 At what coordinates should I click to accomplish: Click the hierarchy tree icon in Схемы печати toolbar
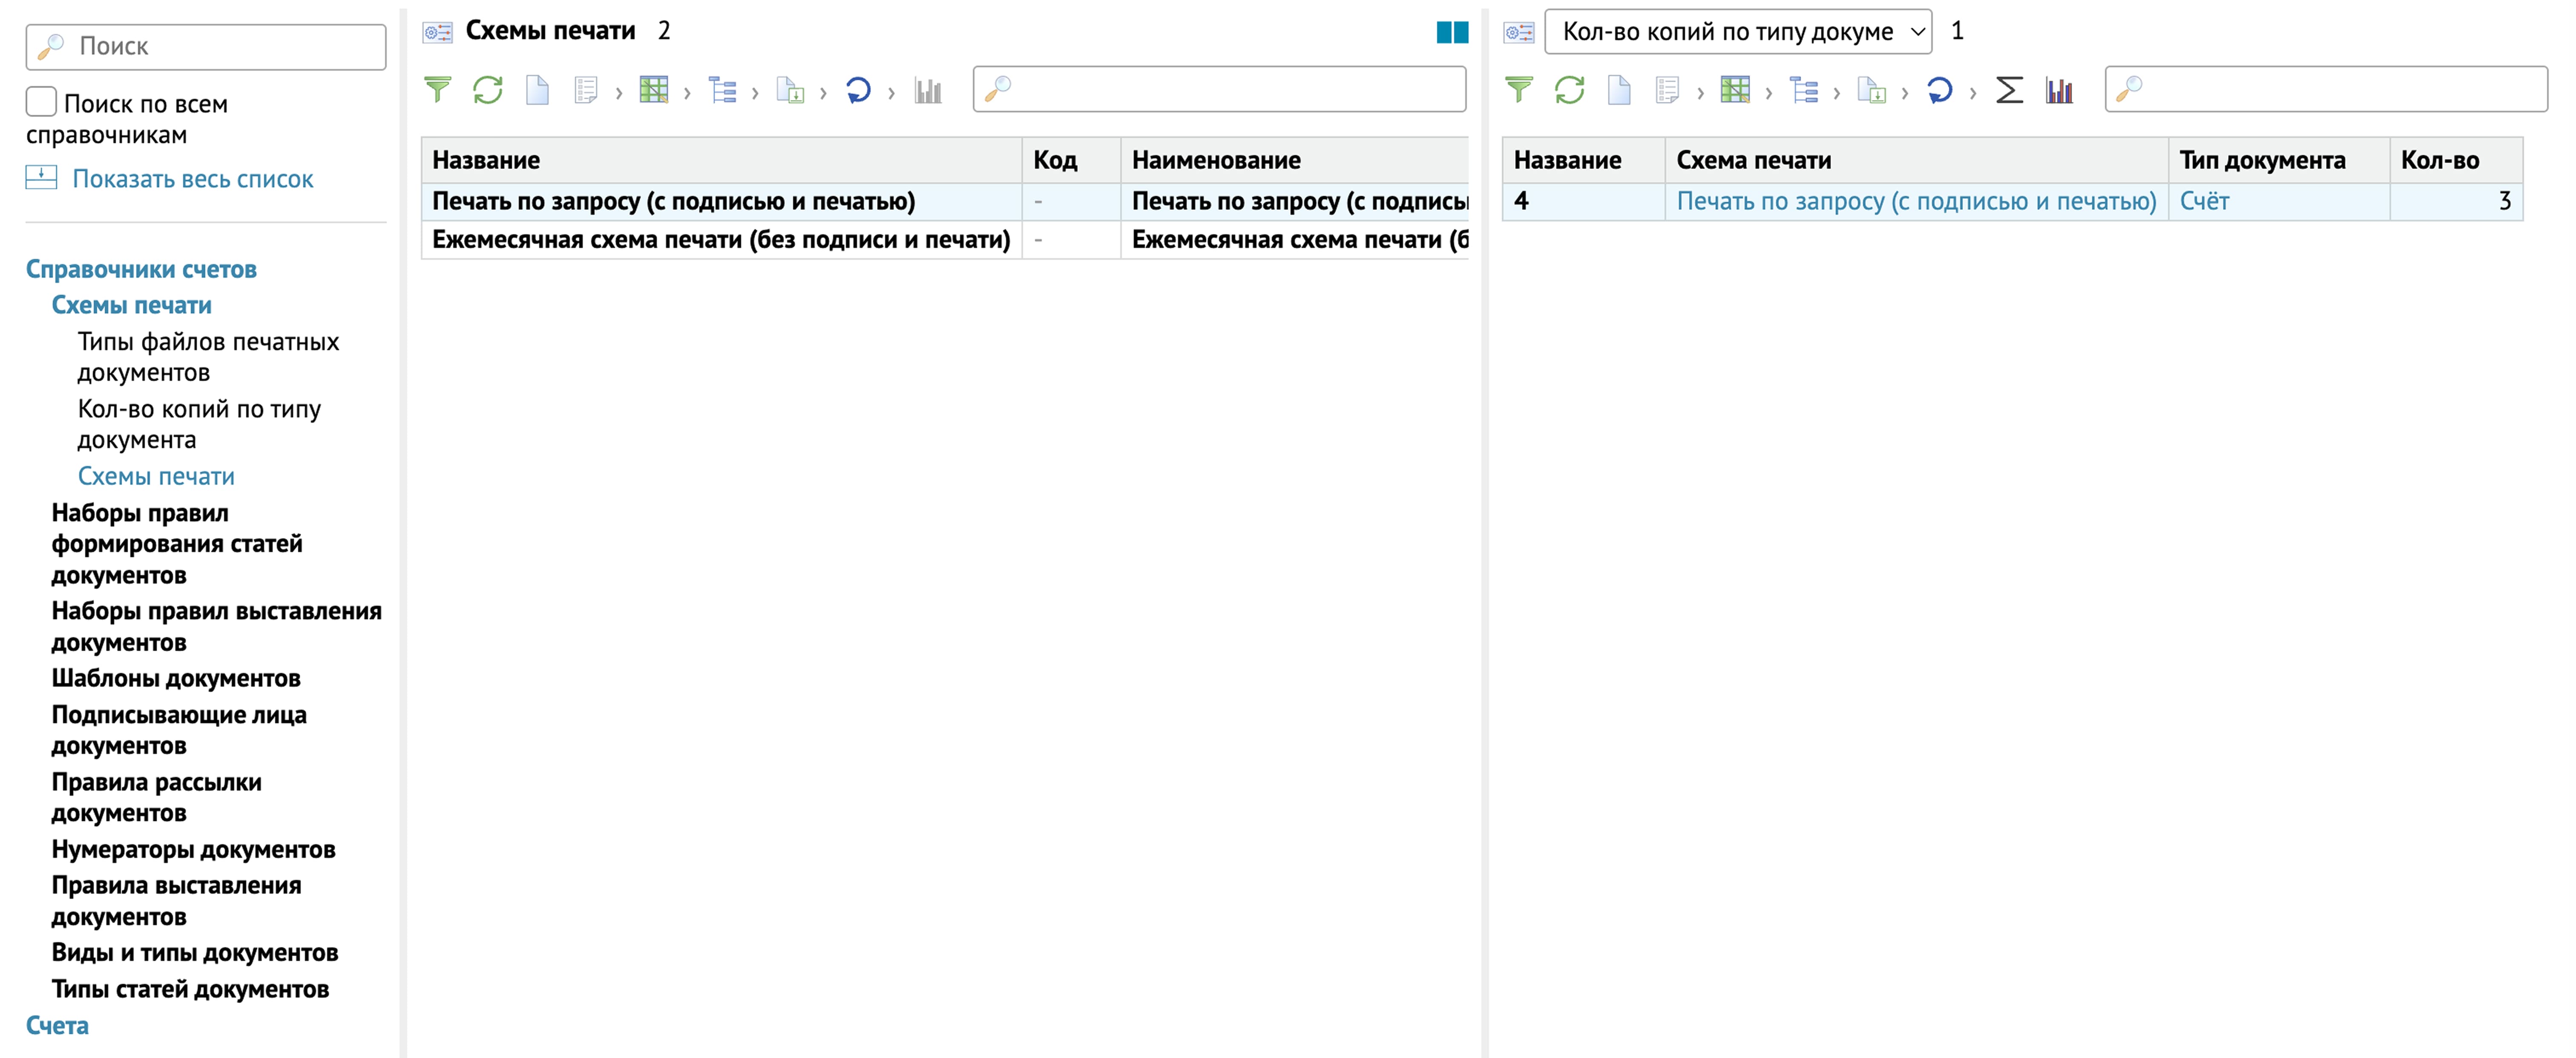722,90
